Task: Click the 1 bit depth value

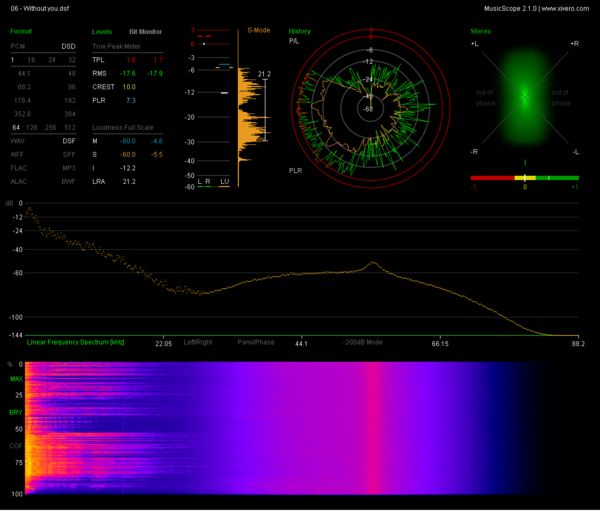Action: coord(13,60)
